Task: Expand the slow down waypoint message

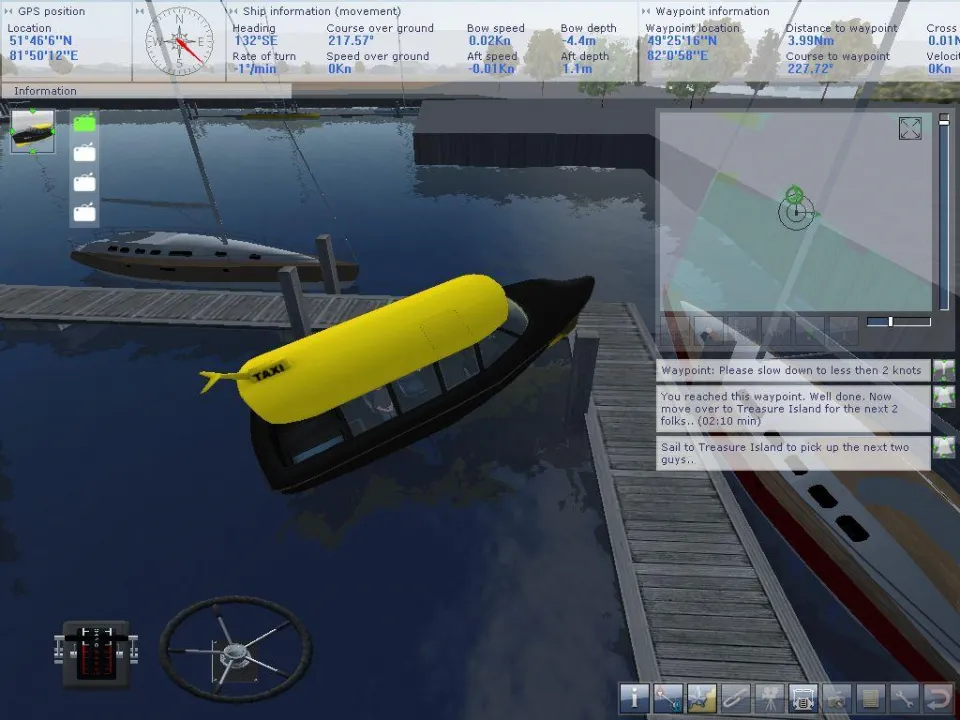Action: pyautogui.click(x=943, y=371)
